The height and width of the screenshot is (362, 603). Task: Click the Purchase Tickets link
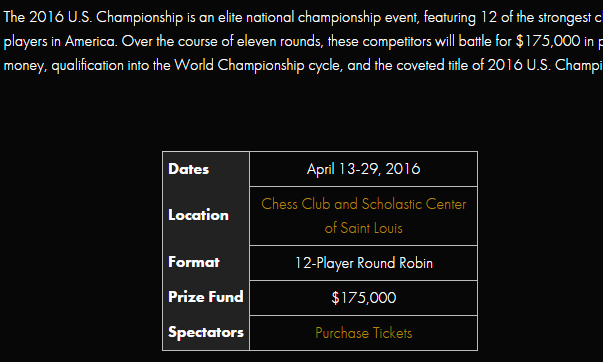tap(363, 333)
